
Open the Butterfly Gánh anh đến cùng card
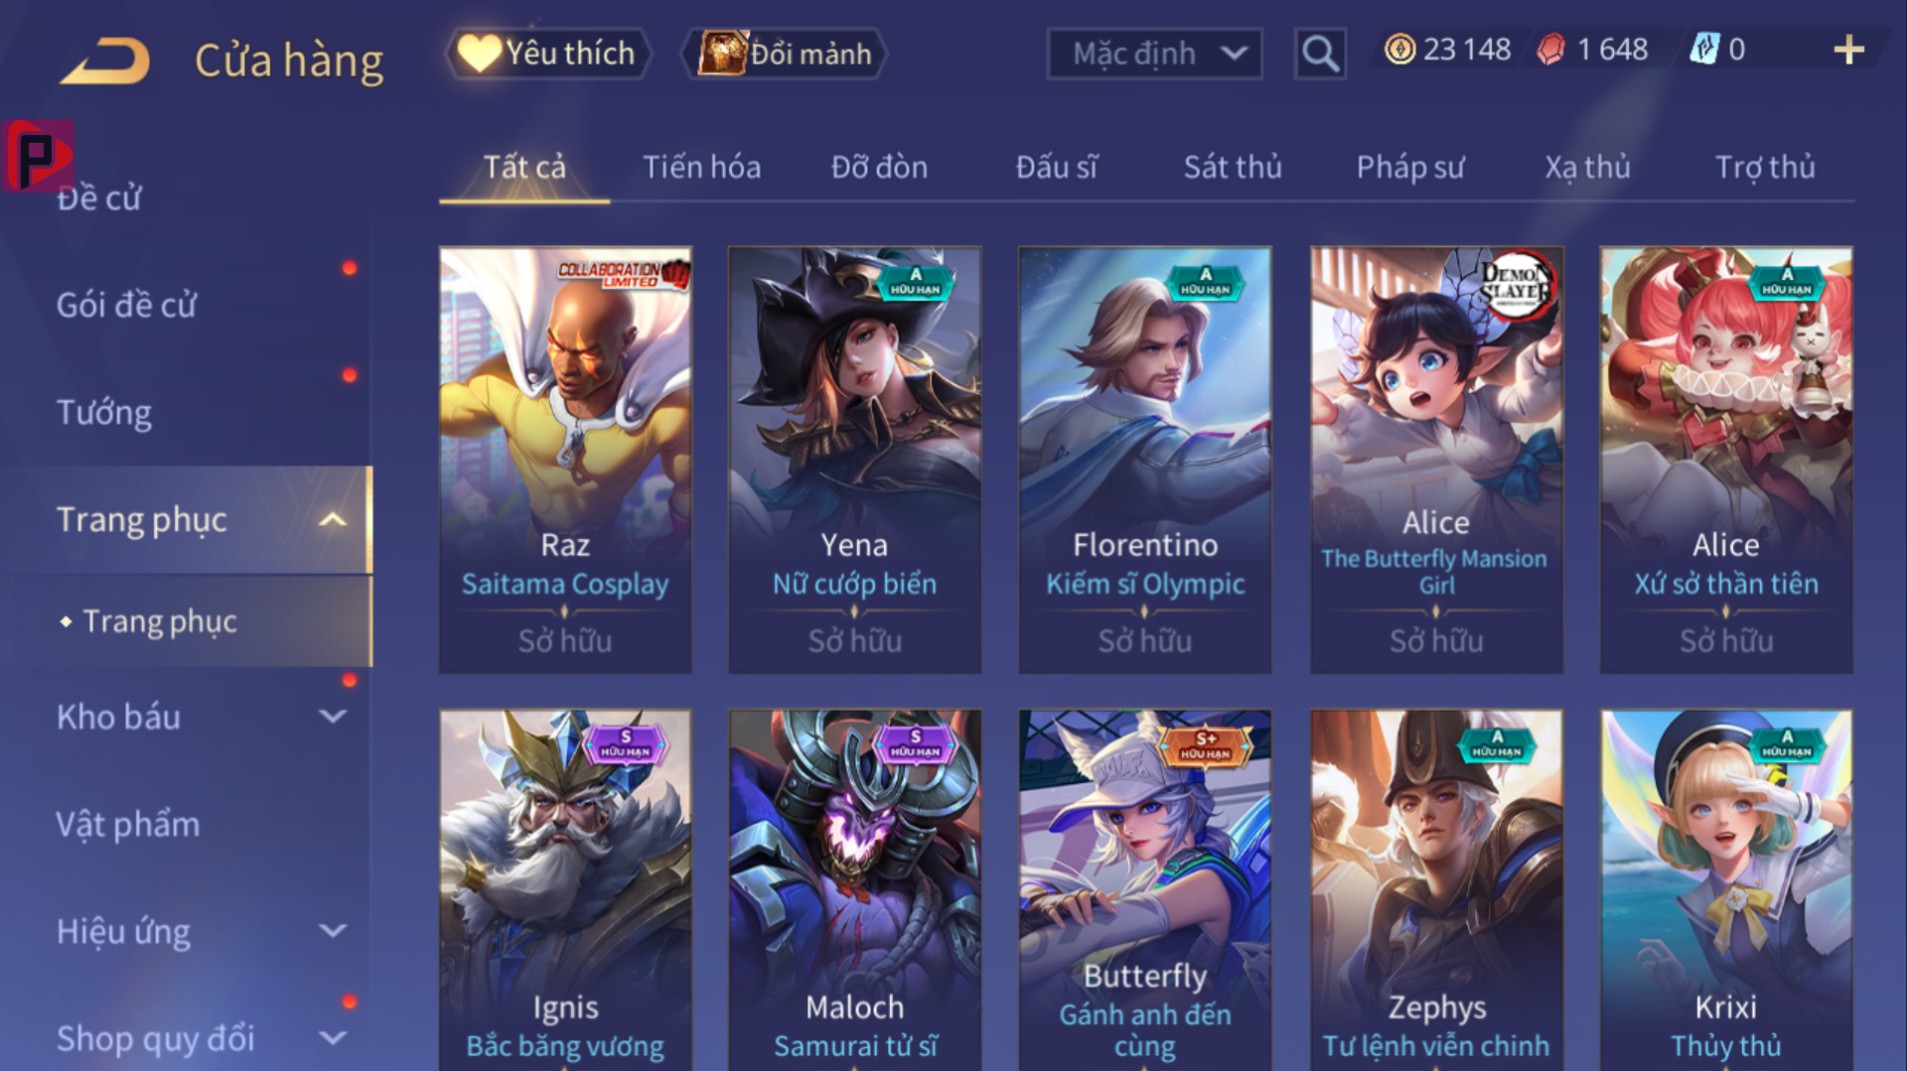pyautogui.click(x=1145, y=890)
